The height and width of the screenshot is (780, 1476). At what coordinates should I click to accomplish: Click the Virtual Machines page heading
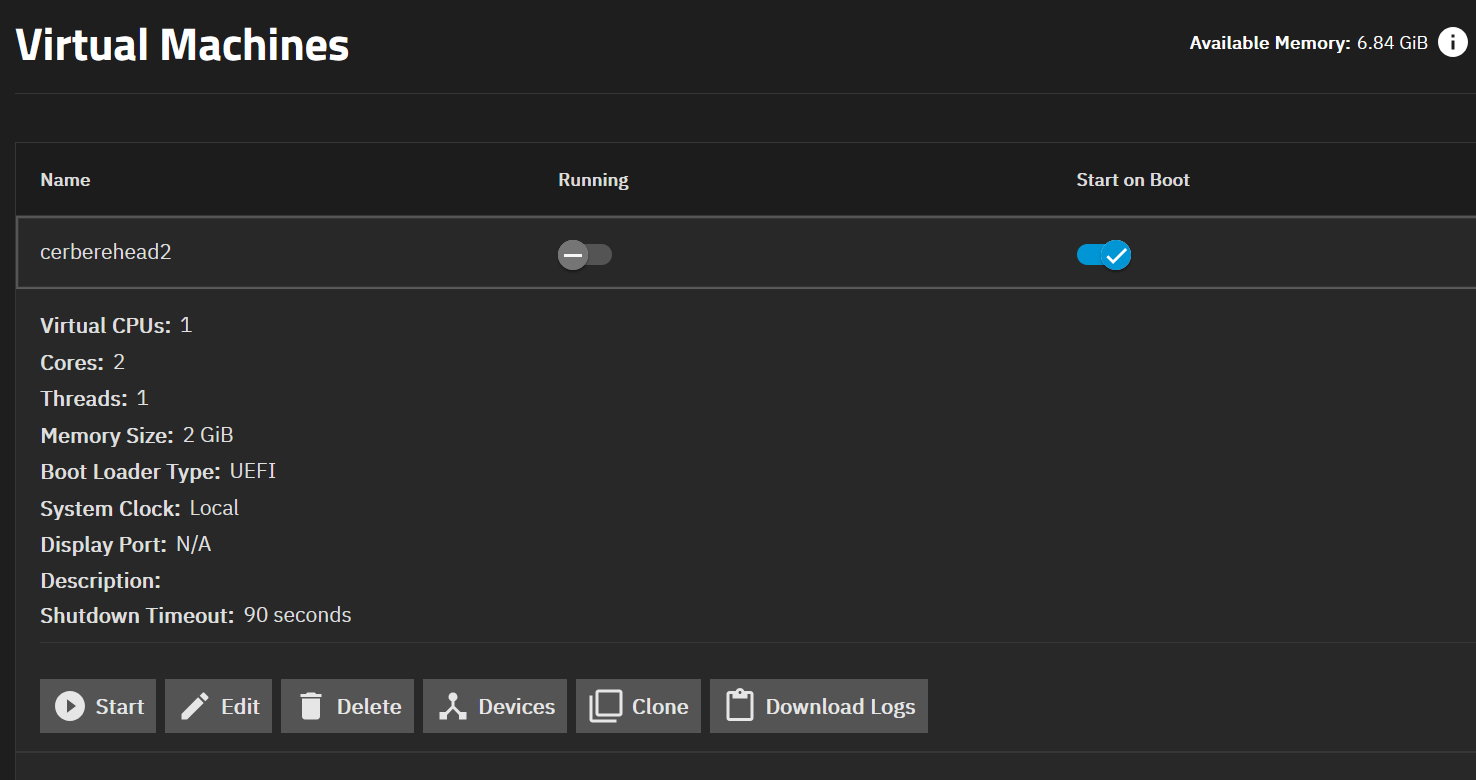coord(182,45)
